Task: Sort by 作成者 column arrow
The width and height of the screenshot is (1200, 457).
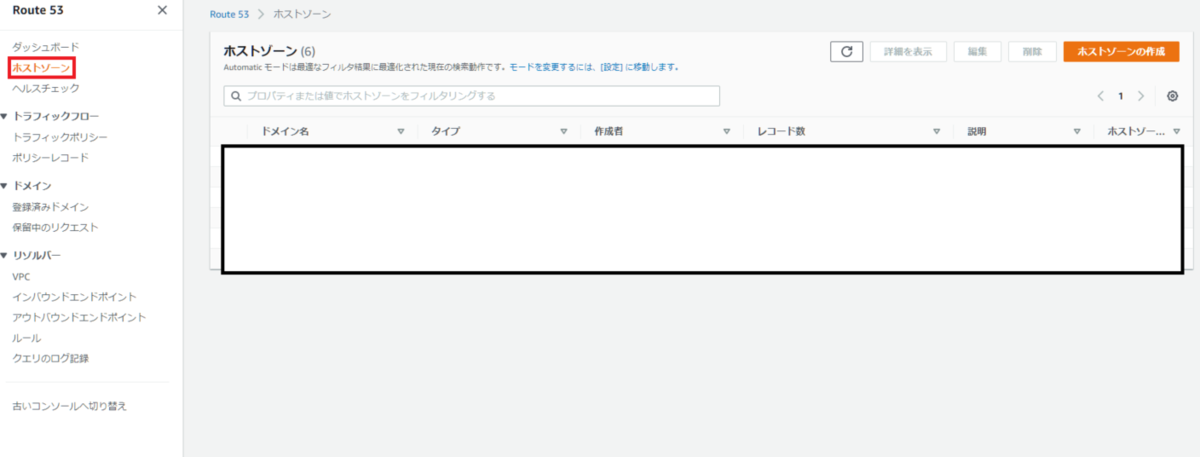Action: click(727, 131)
